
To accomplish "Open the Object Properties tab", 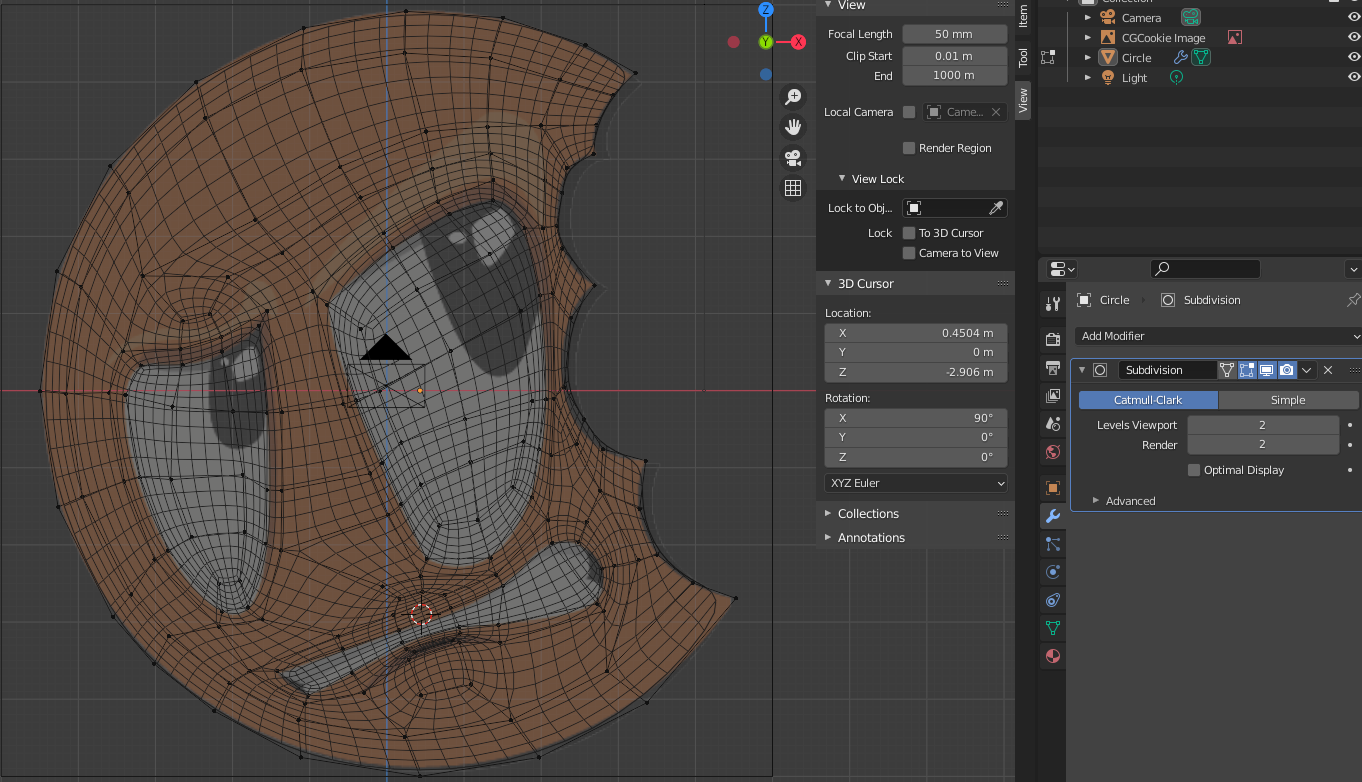I will 1052,487.
